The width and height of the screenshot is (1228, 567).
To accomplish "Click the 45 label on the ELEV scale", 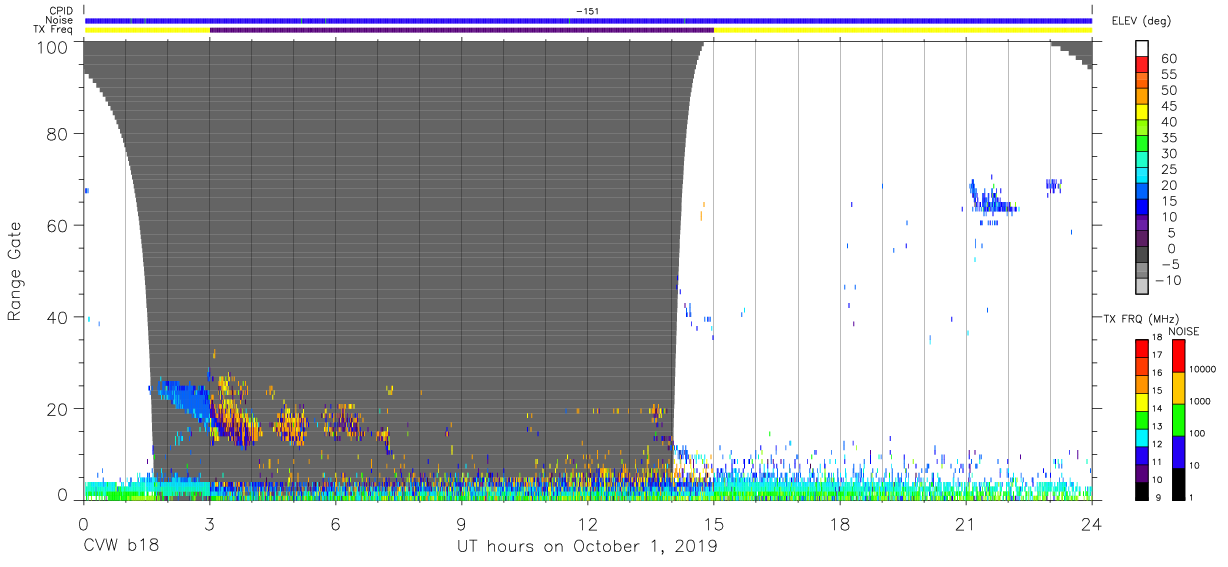I will [x=1170, y=106].
